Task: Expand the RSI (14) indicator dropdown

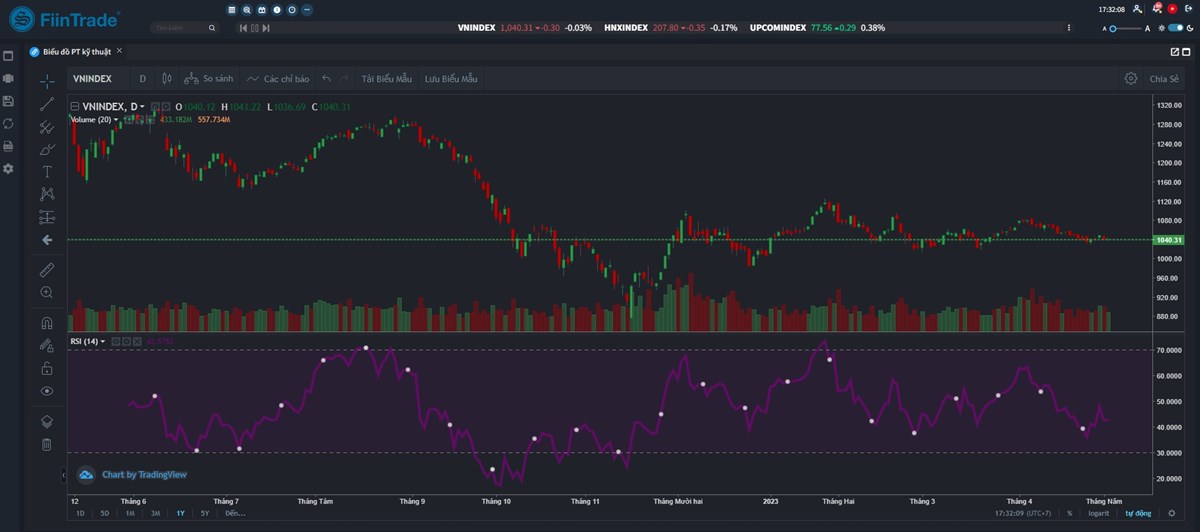Action: (102, 342)
